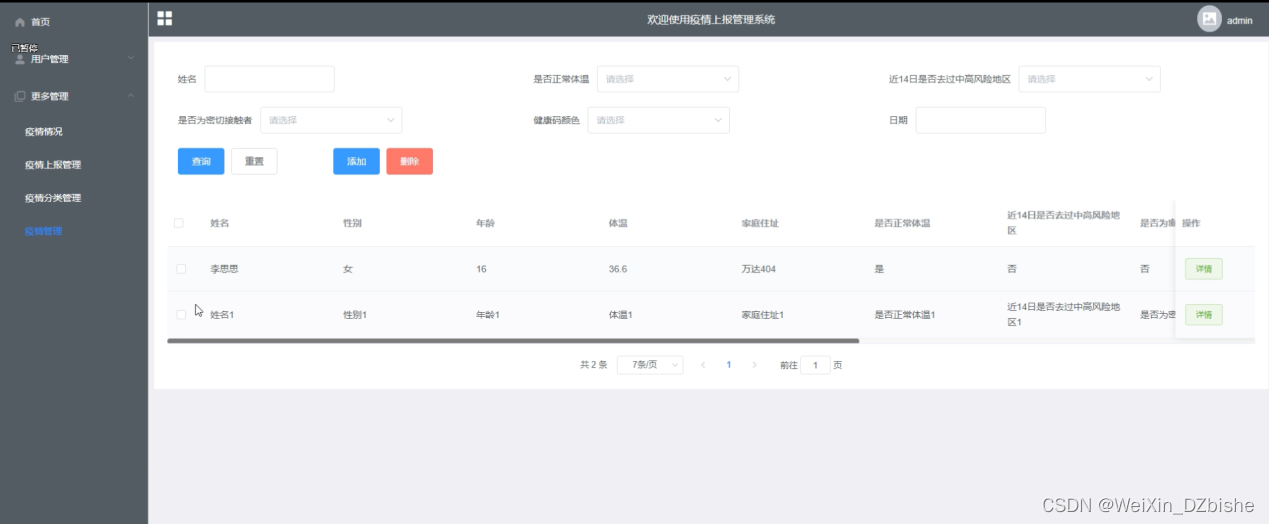Click the admin avatar image
This screenshot has height=524, width=1269.
[1209, 19]
